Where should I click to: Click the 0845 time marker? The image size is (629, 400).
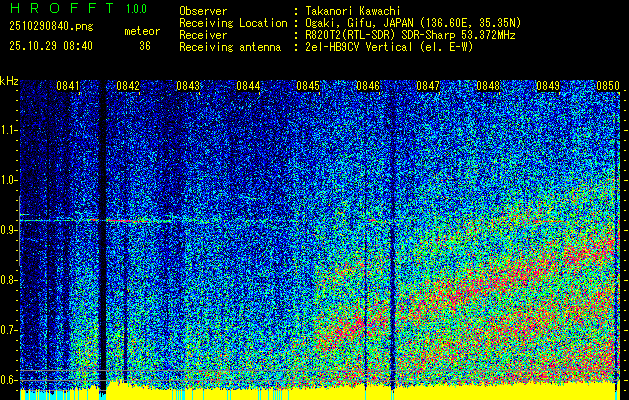point(308,86)
